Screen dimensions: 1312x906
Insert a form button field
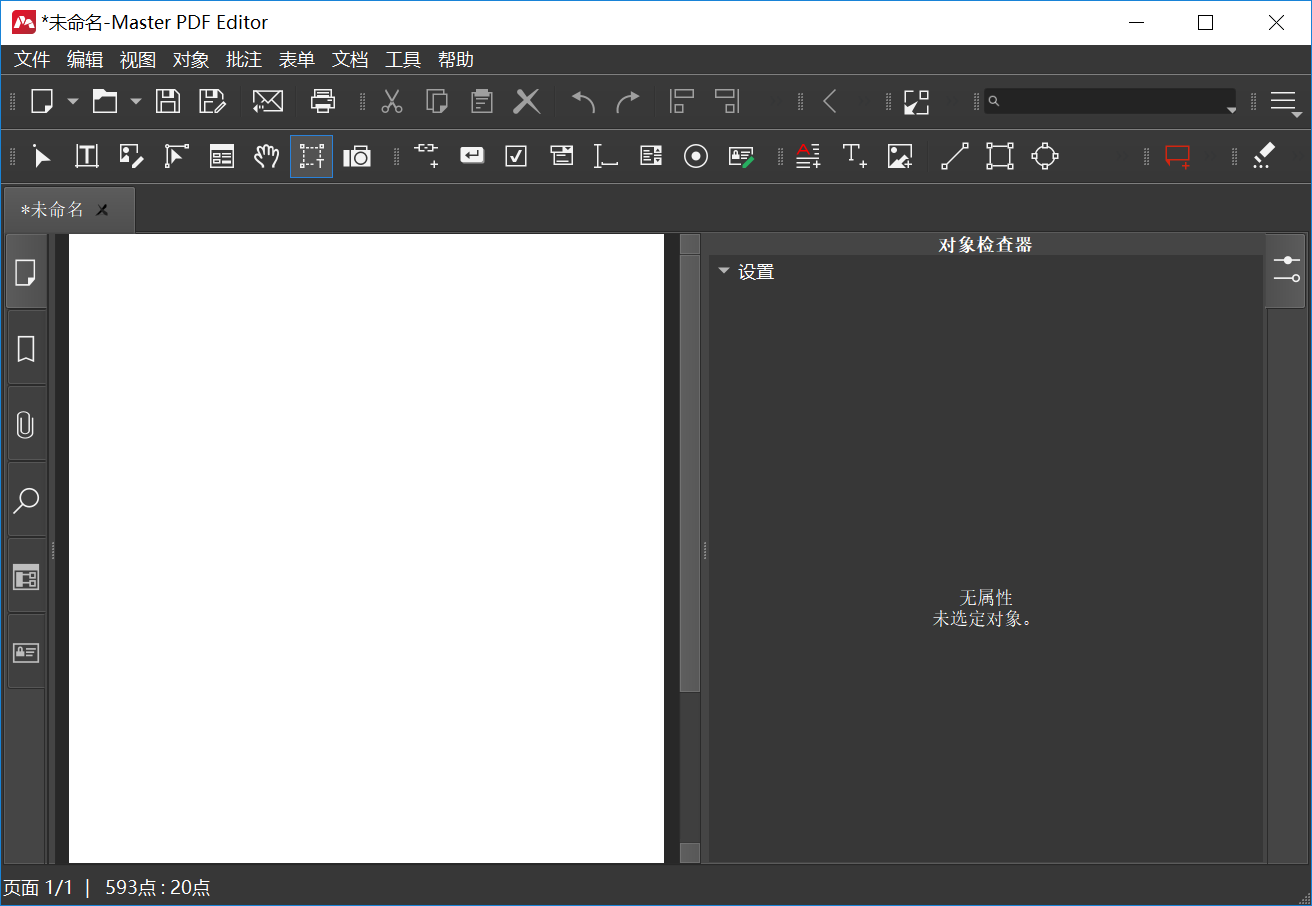coord(472,155)
